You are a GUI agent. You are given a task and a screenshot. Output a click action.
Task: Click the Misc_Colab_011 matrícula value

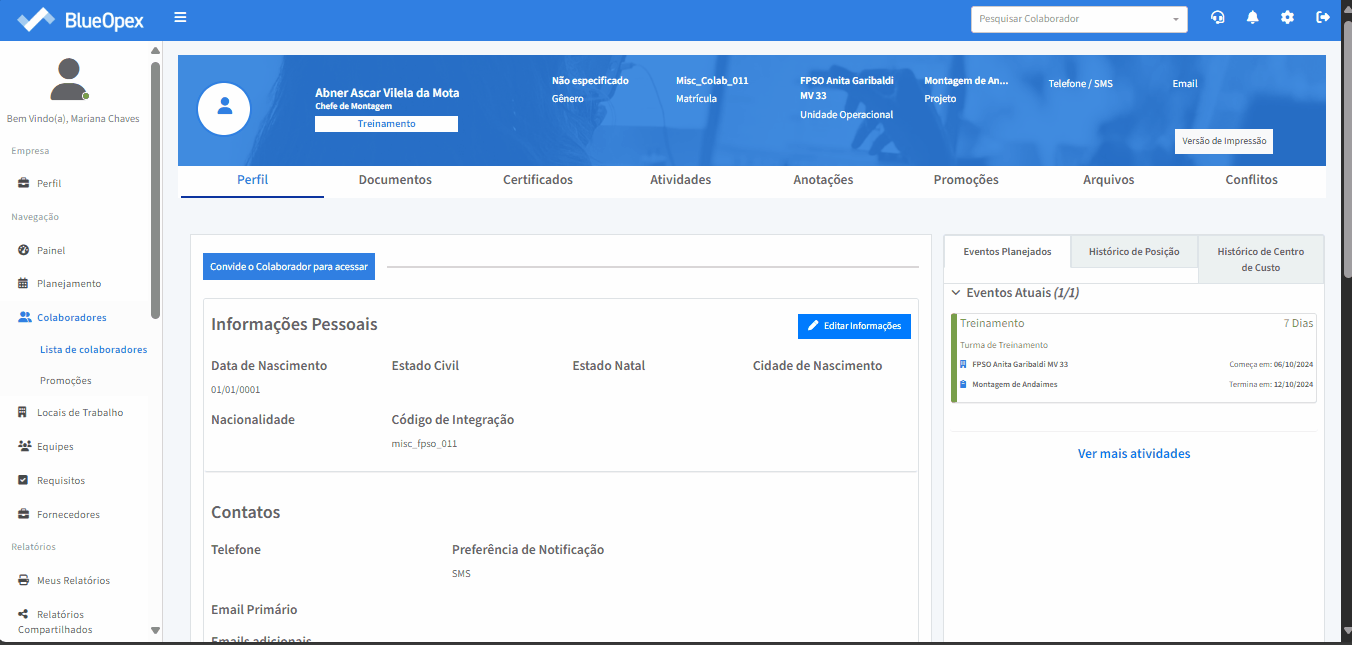pyautogui.click(x=712, y=81)
